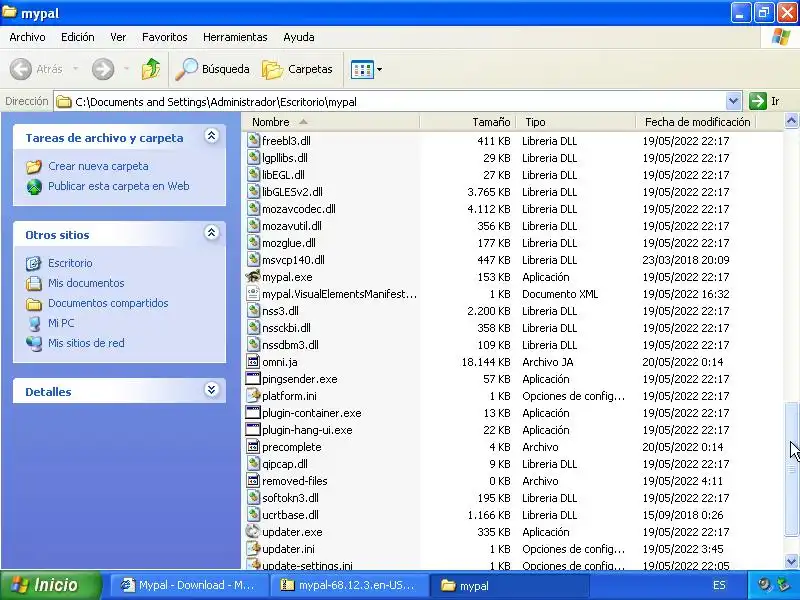The image size is (800, 600).
Task: Click the Back (Atrás) arrow icon
Action: pyautogui.click(x=21, y=69)
